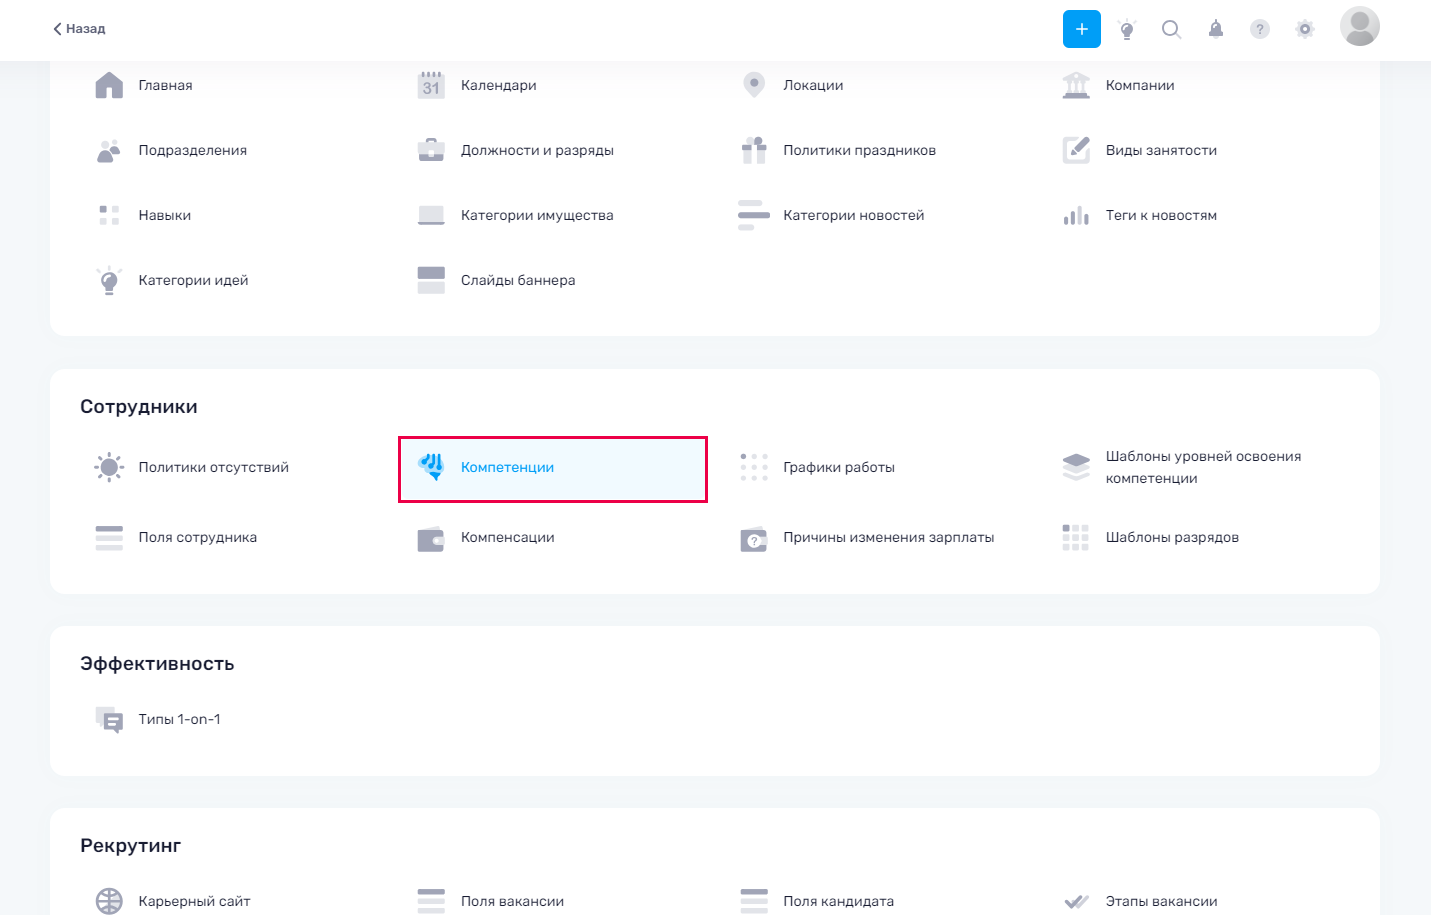Open help question mark icon

pos(1260,29)
